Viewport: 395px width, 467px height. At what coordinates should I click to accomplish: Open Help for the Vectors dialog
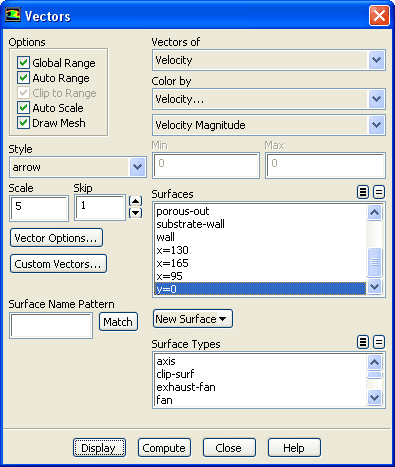click(x=294, y=448)
